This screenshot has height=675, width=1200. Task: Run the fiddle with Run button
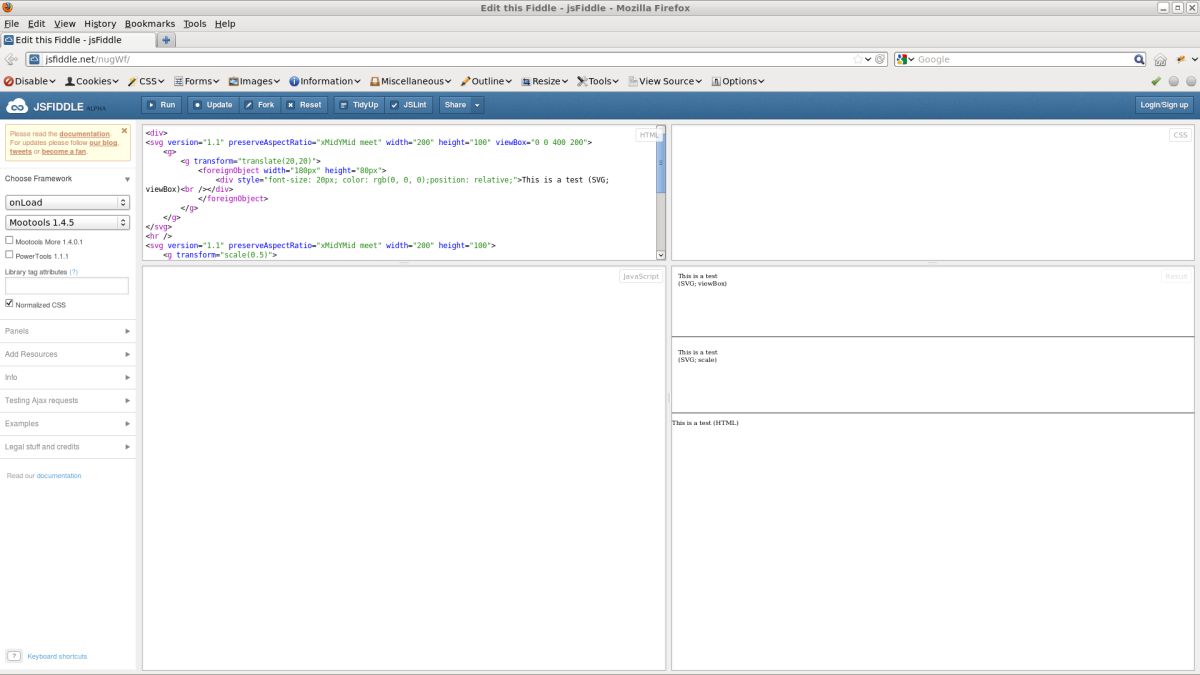[x=161, y=105]
